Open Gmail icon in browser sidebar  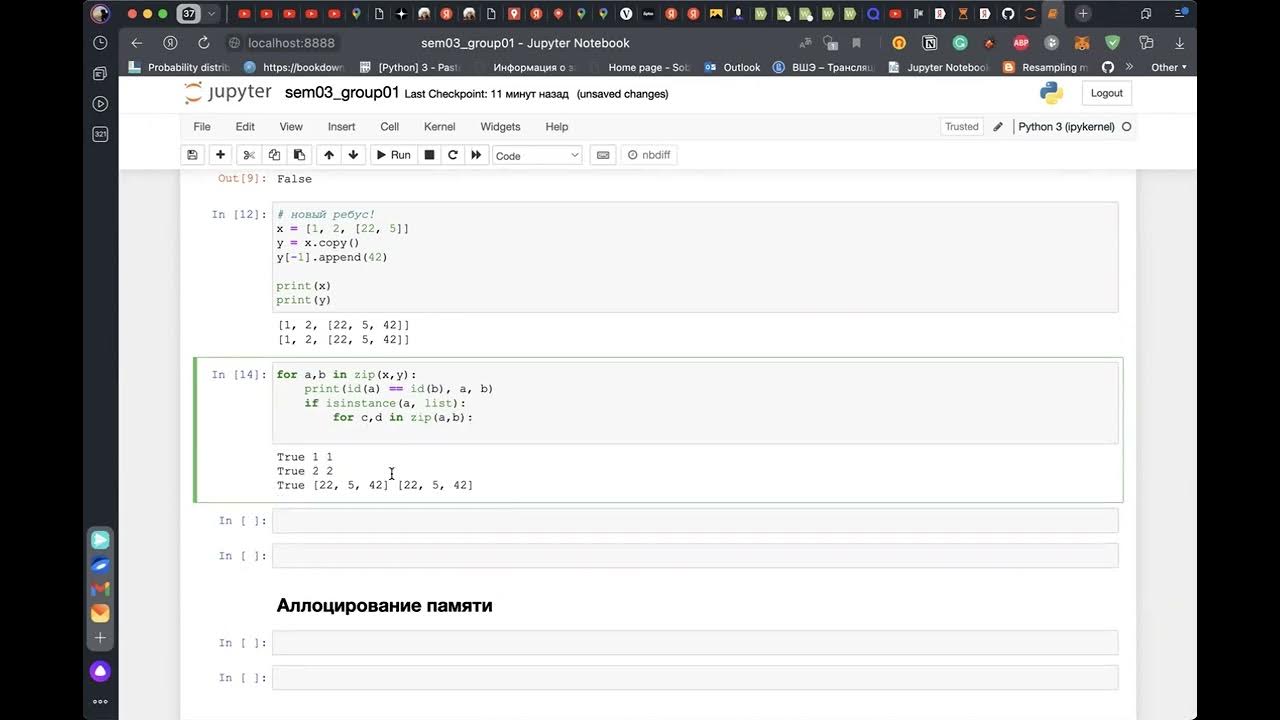coord(100,589)
